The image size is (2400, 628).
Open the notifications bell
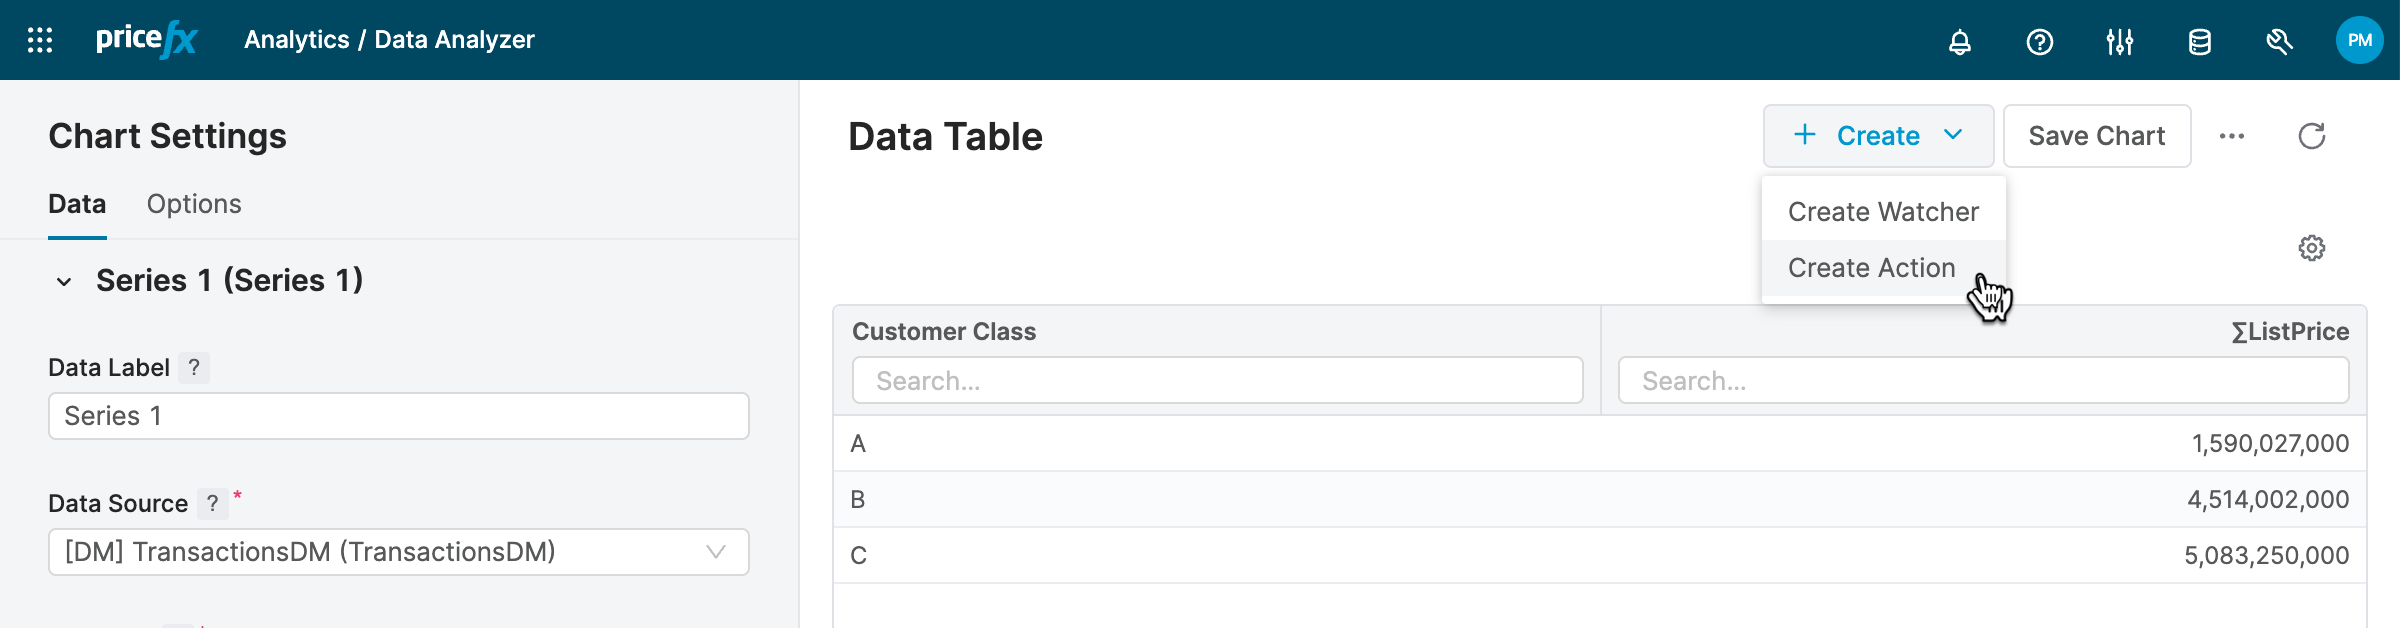[1959, 42]
